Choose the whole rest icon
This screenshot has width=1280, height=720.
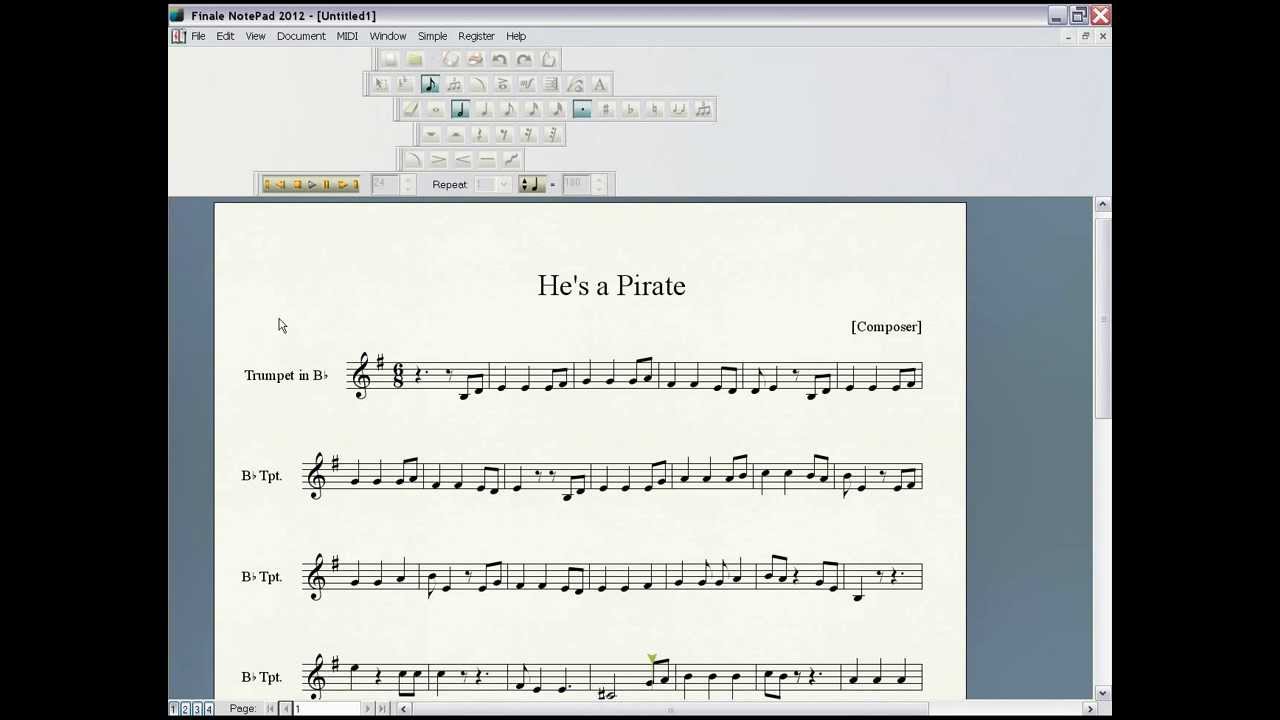pyautogui.click(x=431, y=135)
